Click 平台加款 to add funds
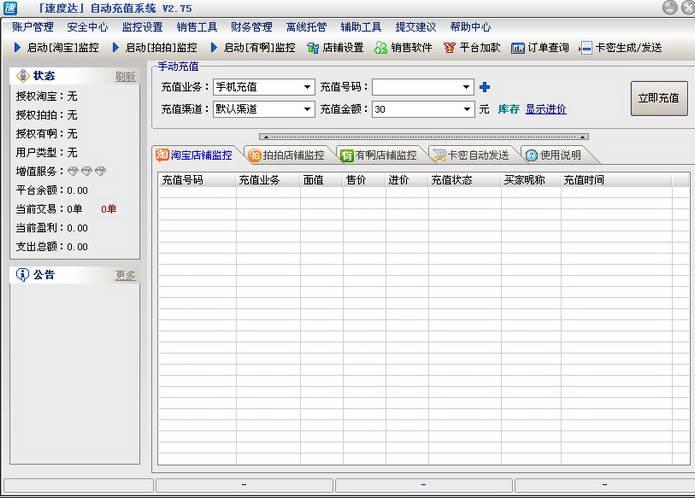The image size is (695, 498). (472, 47)
